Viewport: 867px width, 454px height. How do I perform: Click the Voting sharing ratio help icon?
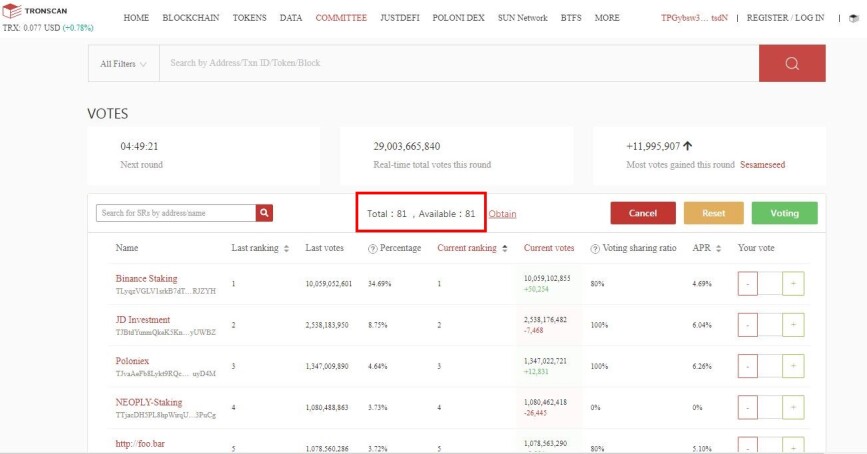[x=595, y=249]
